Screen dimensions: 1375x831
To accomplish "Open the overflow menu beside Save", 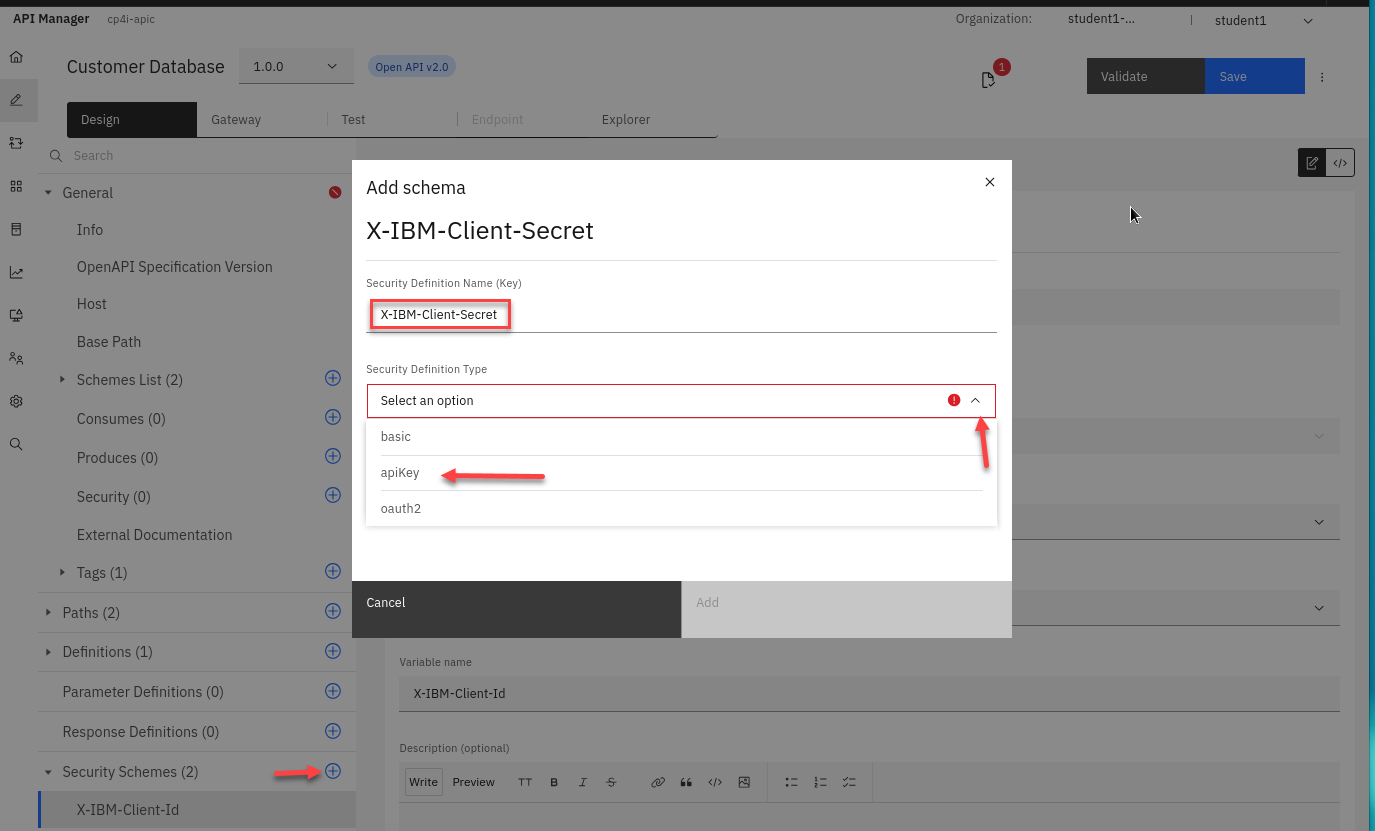I will point(1322,77).
